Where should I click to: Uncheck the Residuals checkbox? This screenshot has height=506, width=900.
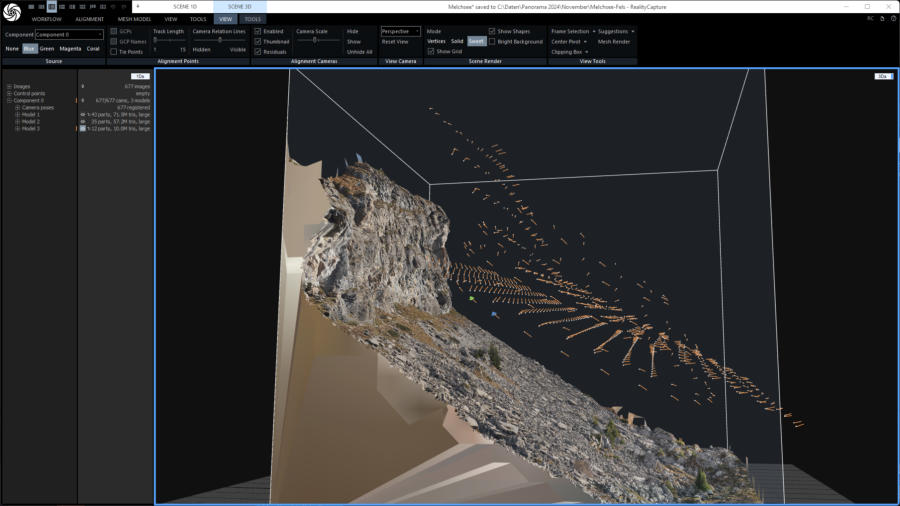coord(258,51)
